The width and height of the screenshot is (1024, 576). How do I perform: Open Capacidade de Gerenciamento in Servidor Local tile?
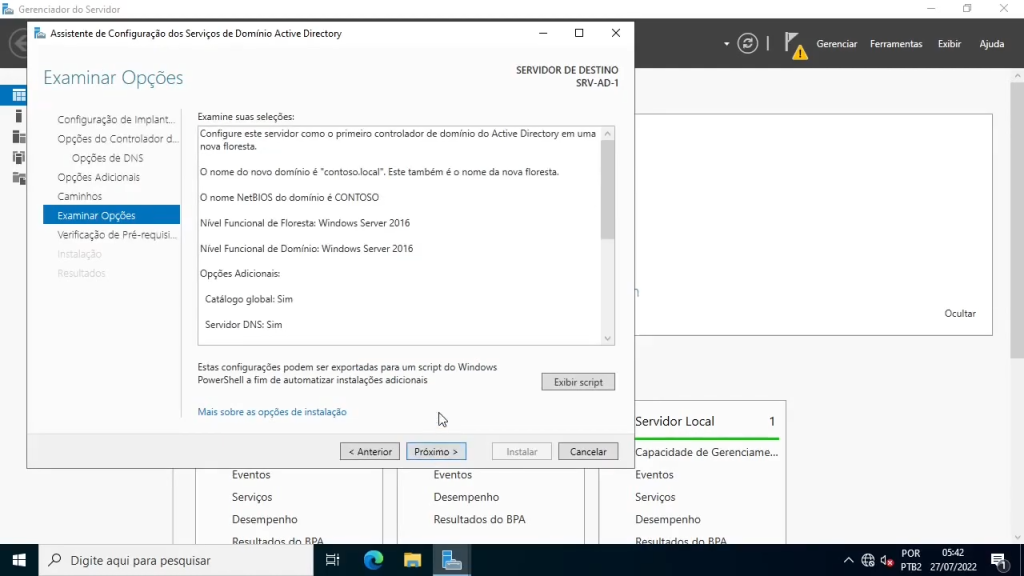(706, 452)
